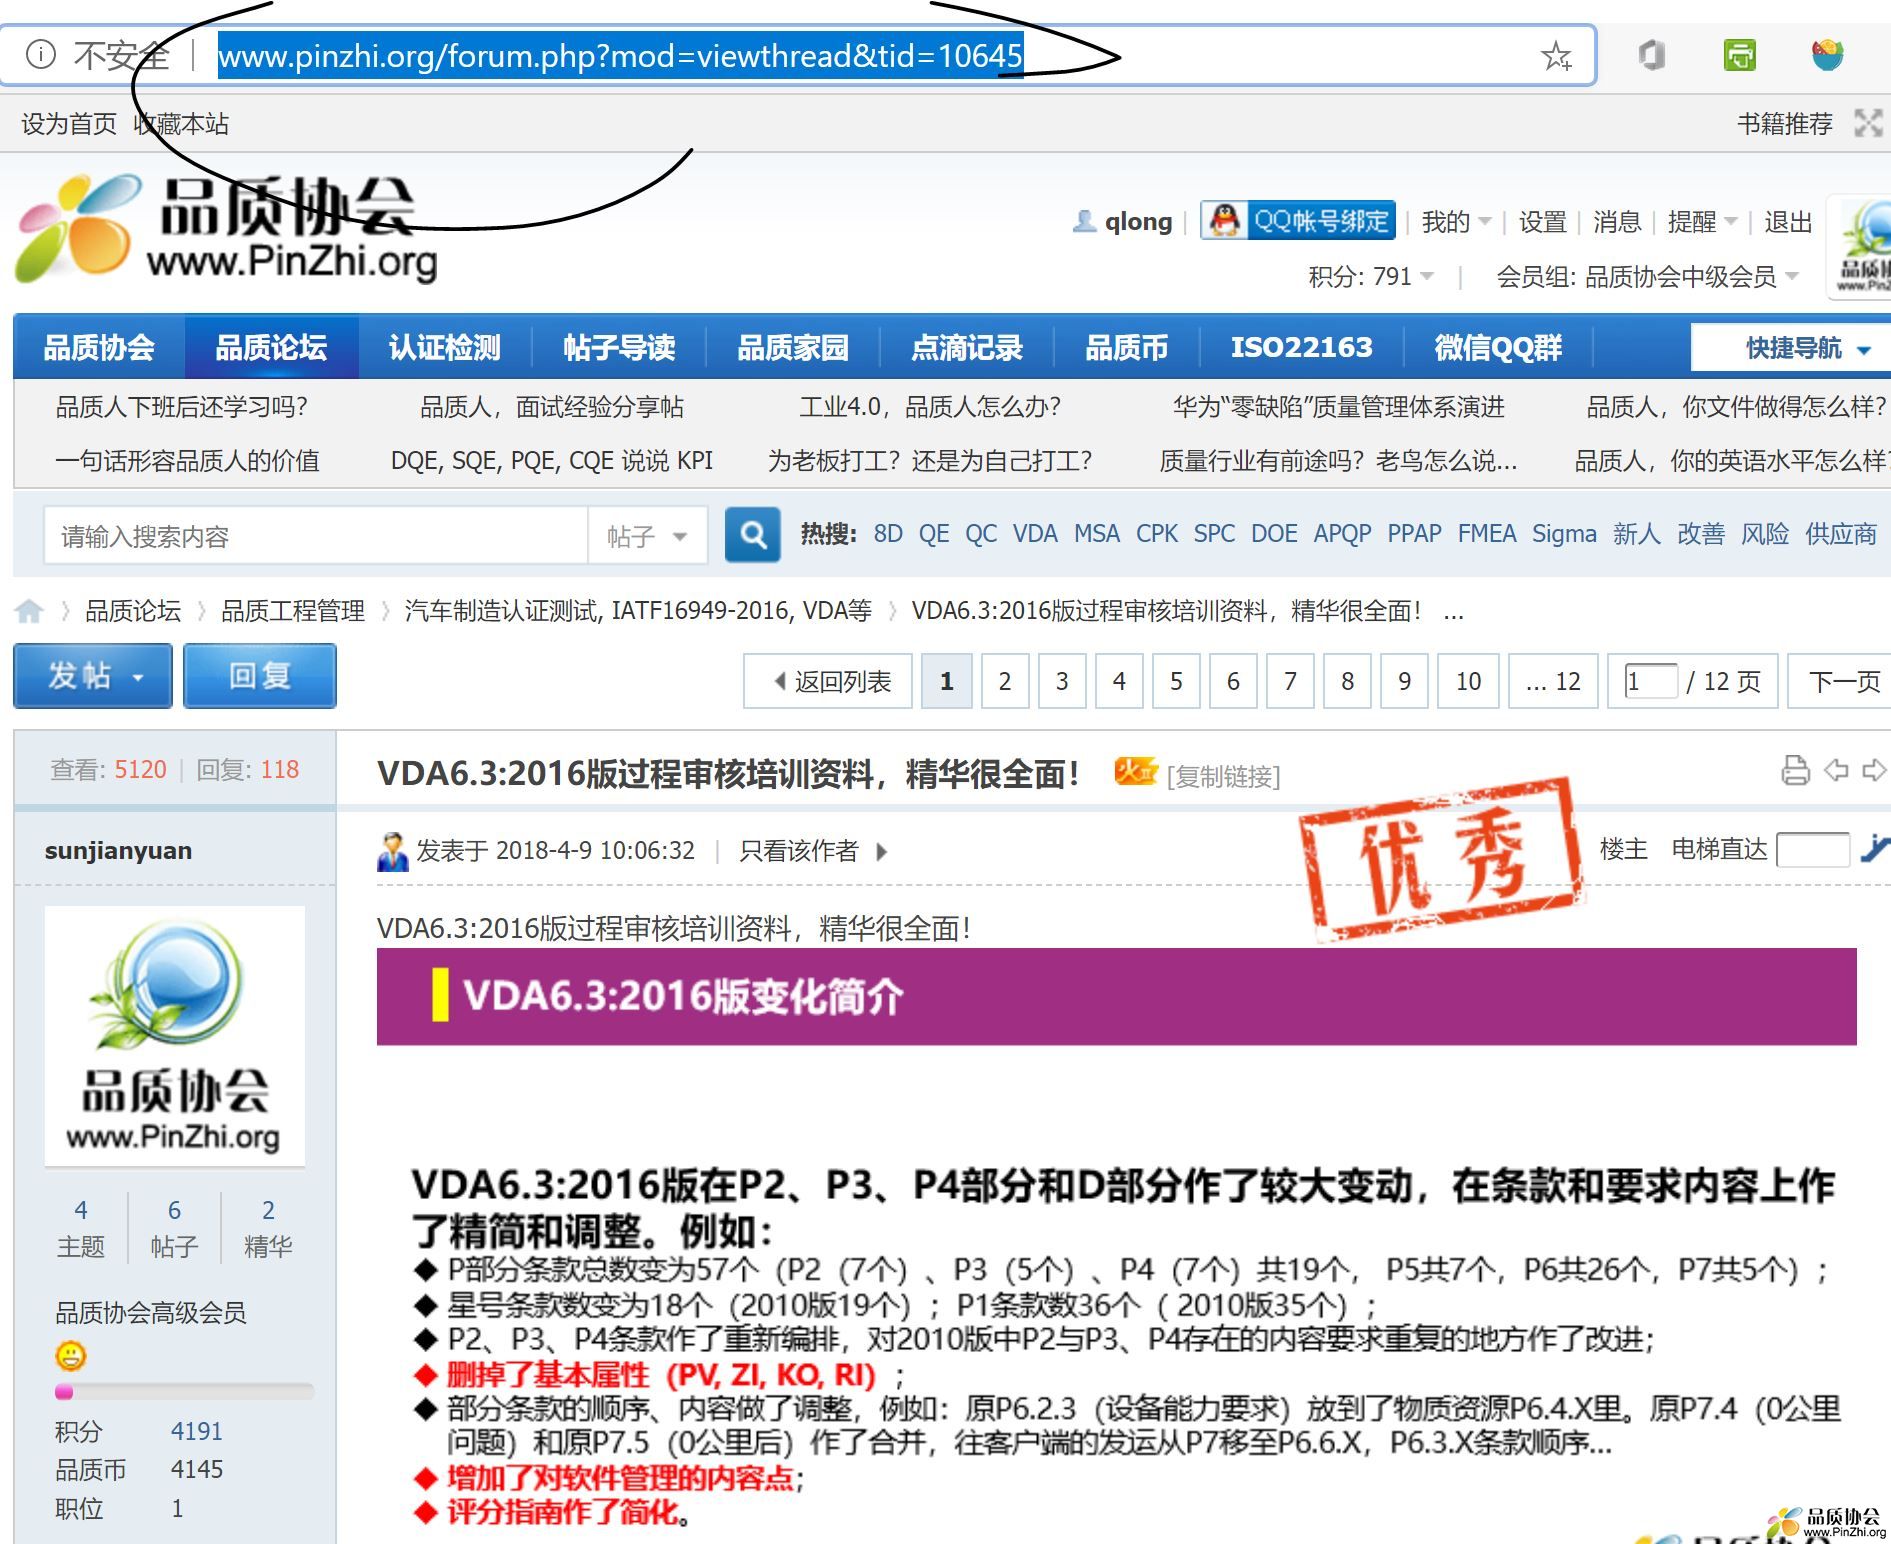Screen dimensions: 1891x1544
Task: Click breadcrumb 品质工程管理
Action: (293, 611)
